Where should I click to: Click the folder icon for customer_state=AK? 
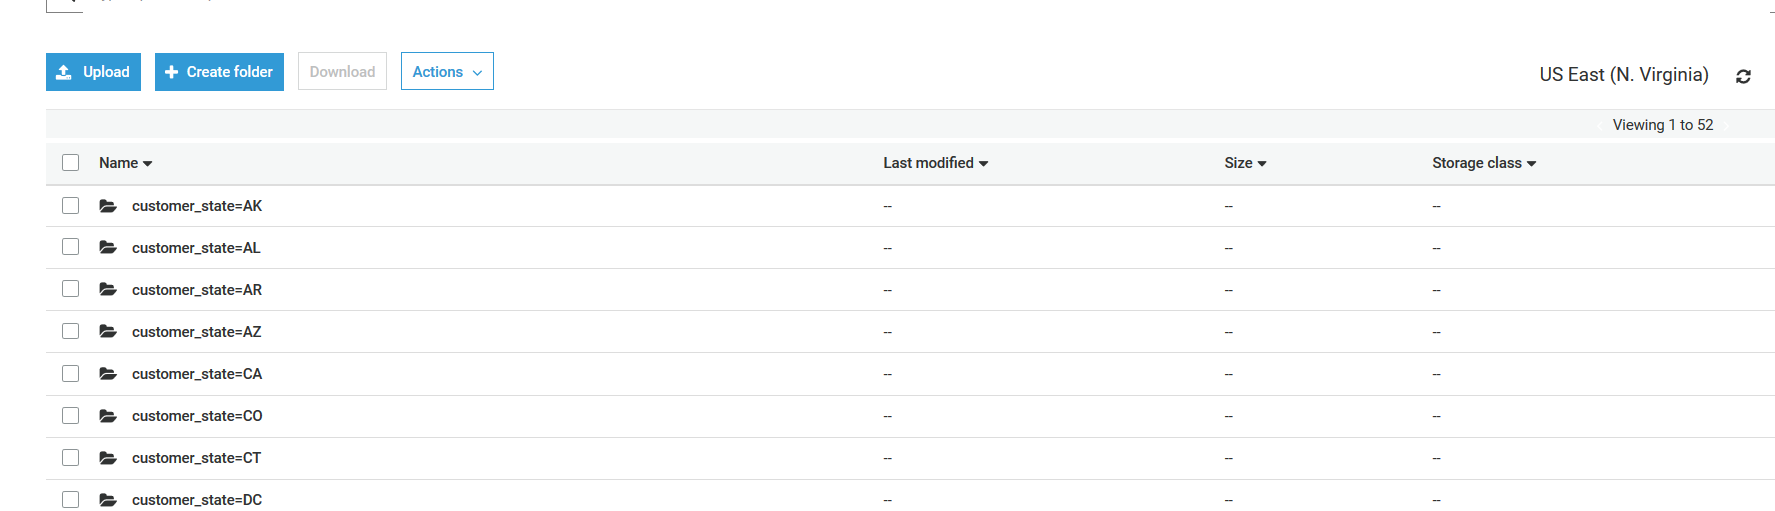[x=108, y=206]
